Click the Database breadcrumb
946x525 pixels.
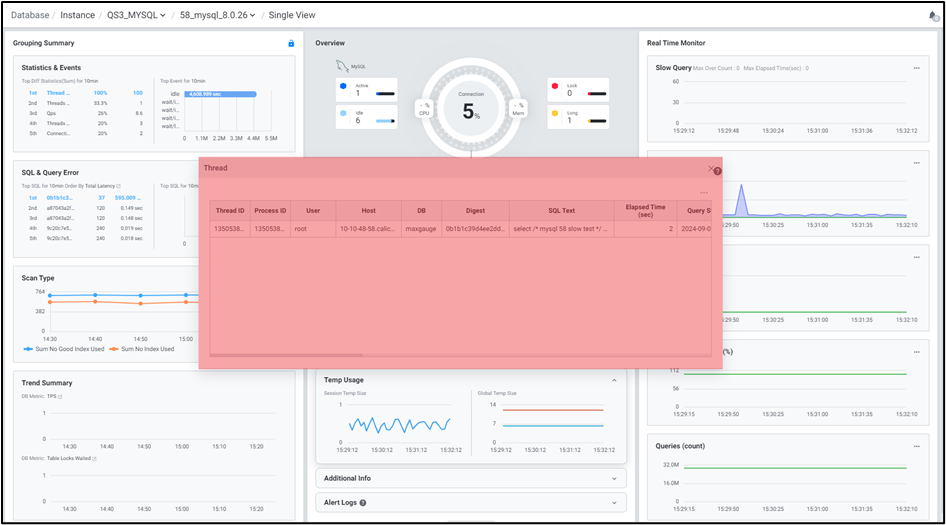tap(31, 16)
